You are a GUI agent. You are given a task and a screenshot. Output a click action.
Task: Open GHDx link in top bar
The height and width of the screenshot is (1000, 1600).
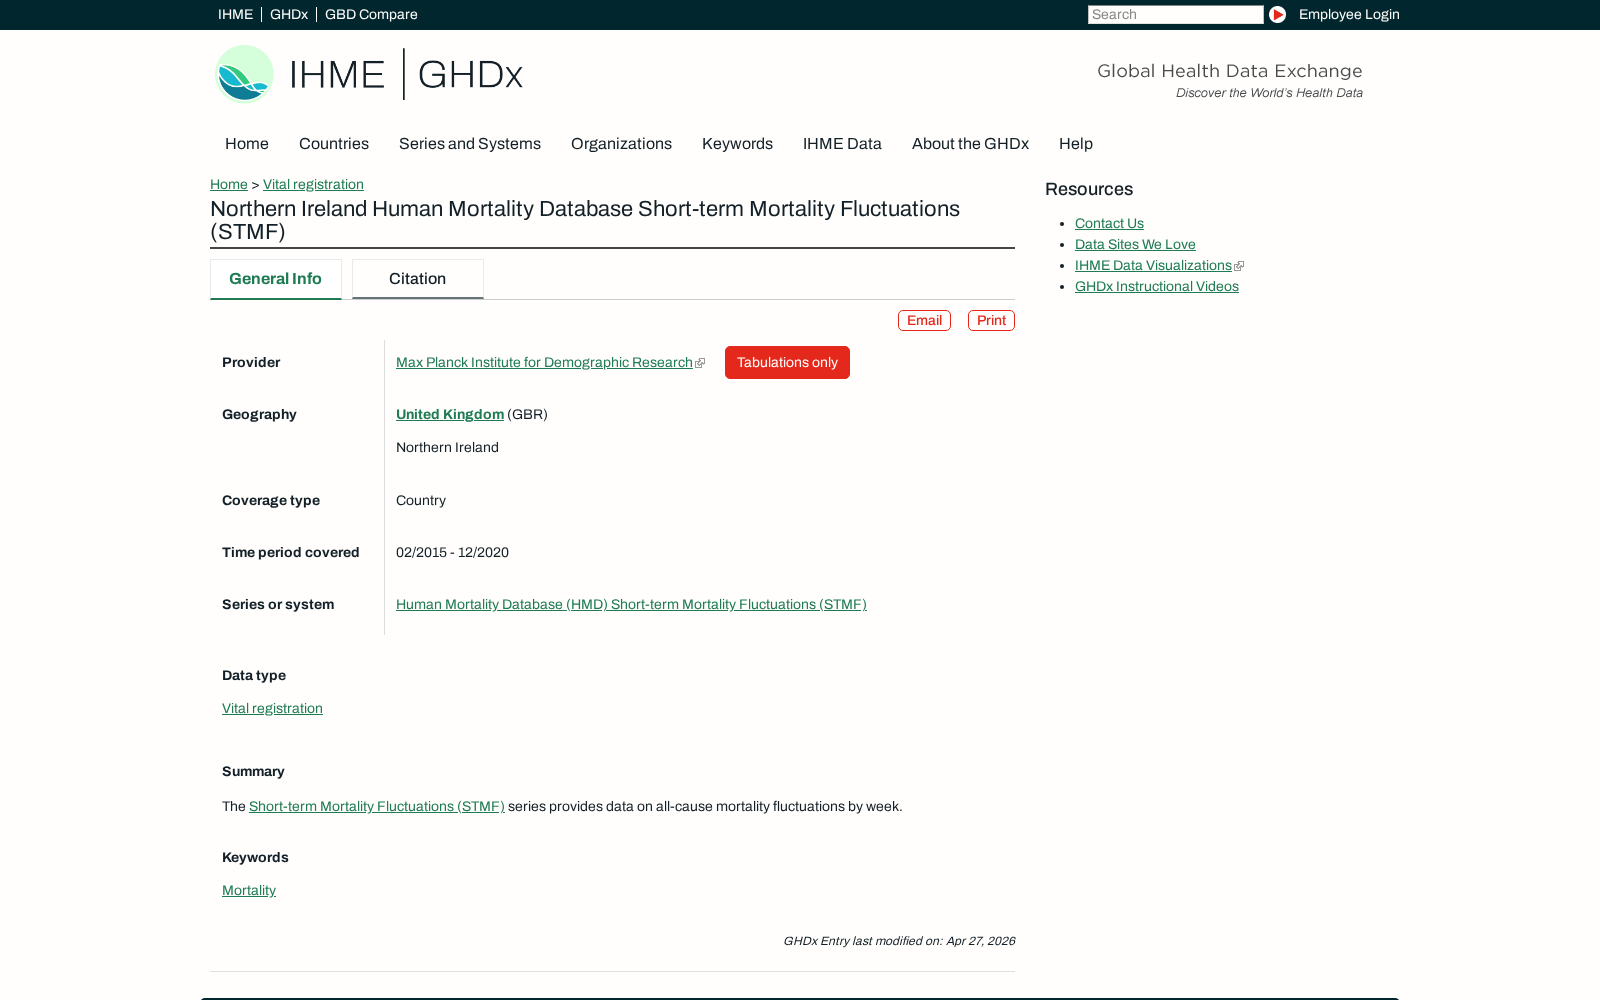click(289, 14)
